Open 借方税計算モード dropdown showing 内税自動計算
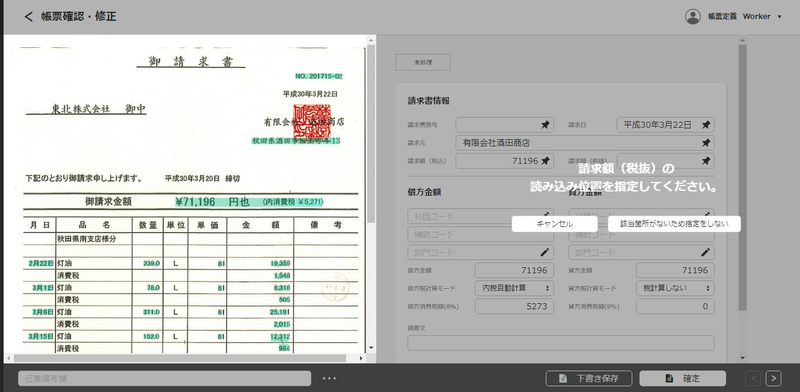Viewport: 800px width, 392px height. pyautogui.click(x=514, y=288)
